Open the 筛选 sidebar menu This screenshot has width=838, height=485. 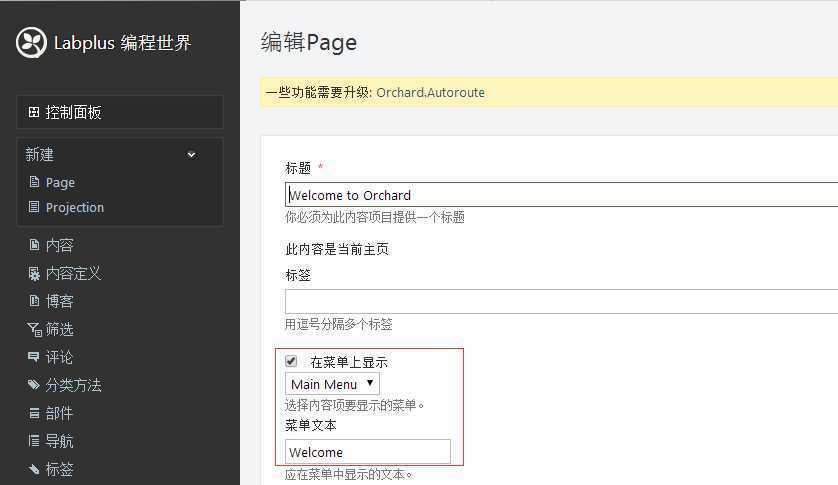tap(59, 329)
